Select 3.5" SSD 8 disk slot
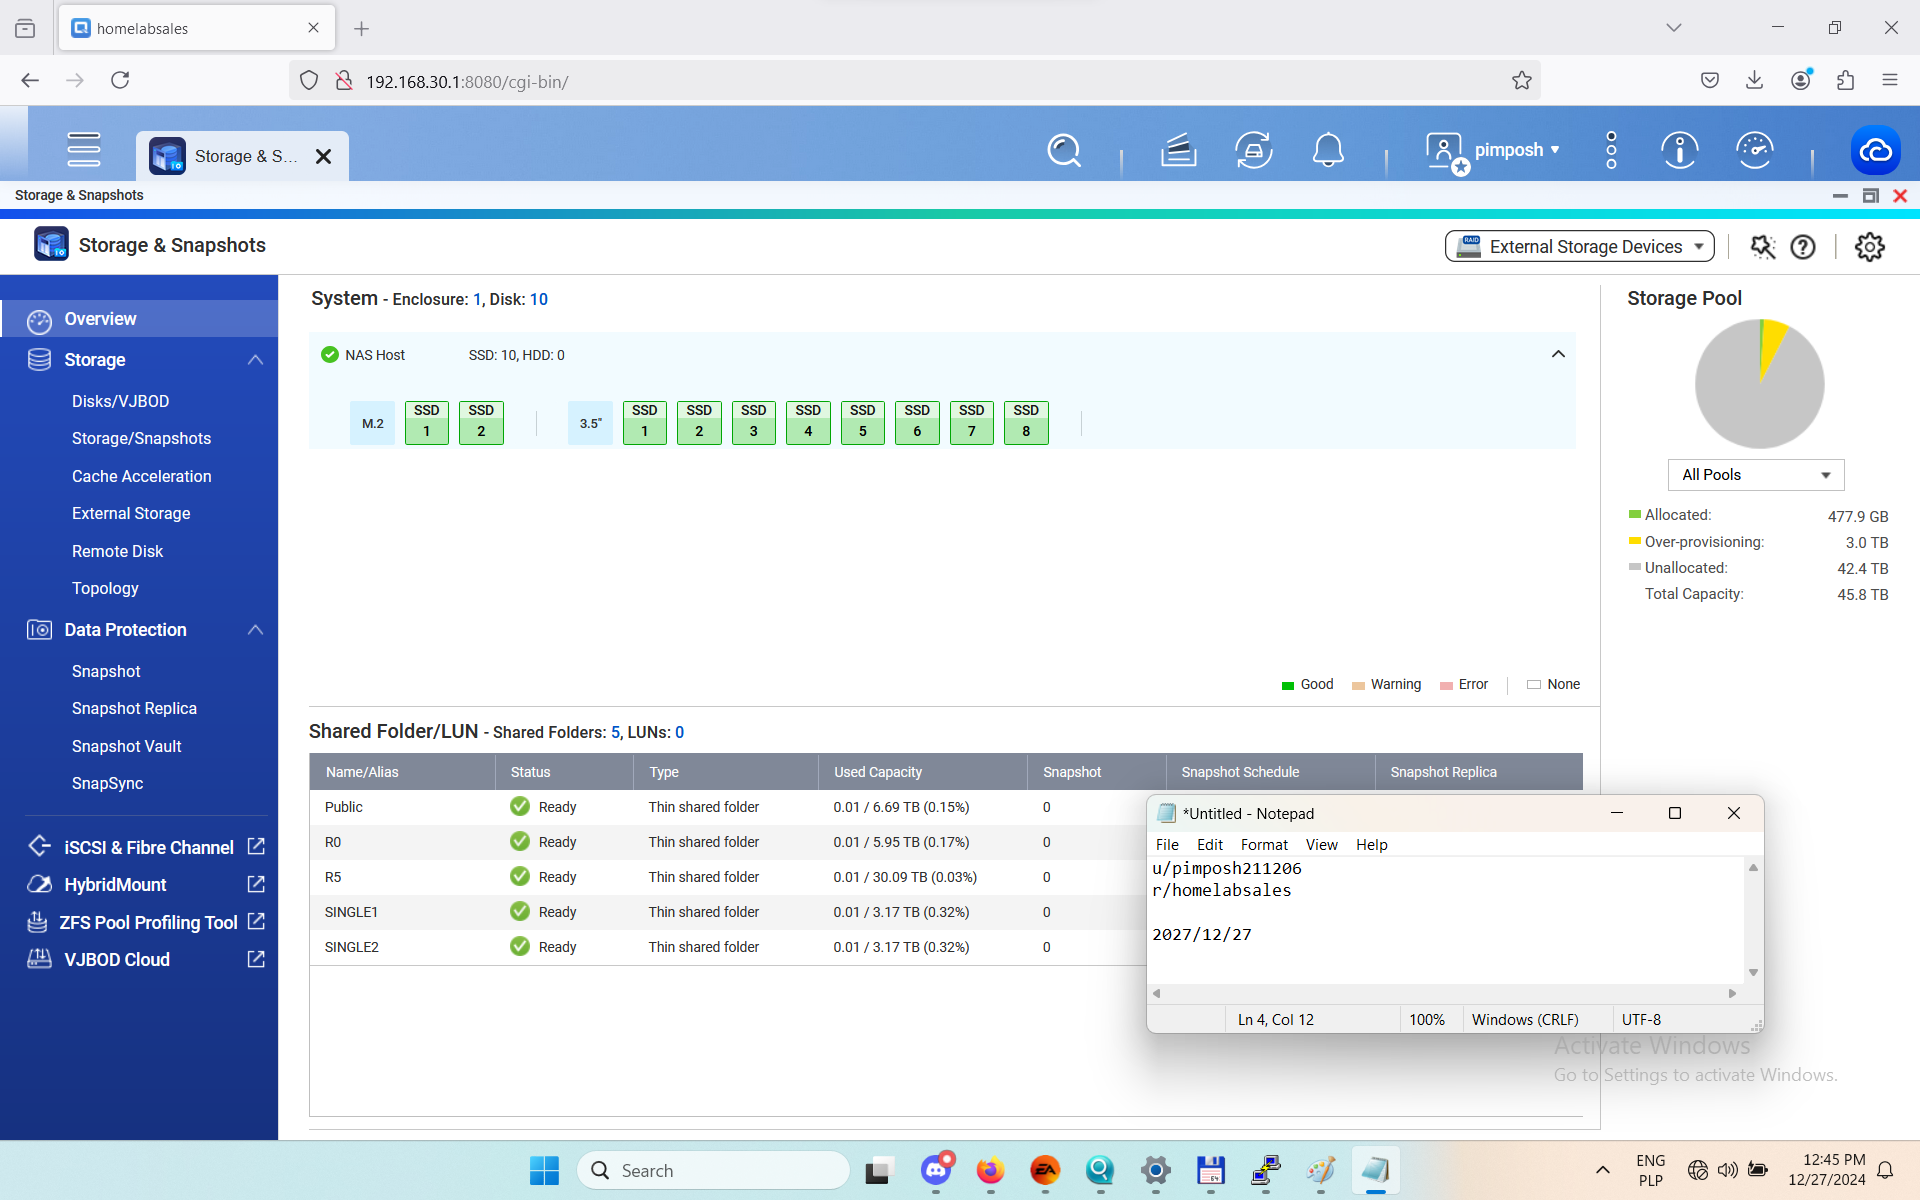 coord(1026,422)
